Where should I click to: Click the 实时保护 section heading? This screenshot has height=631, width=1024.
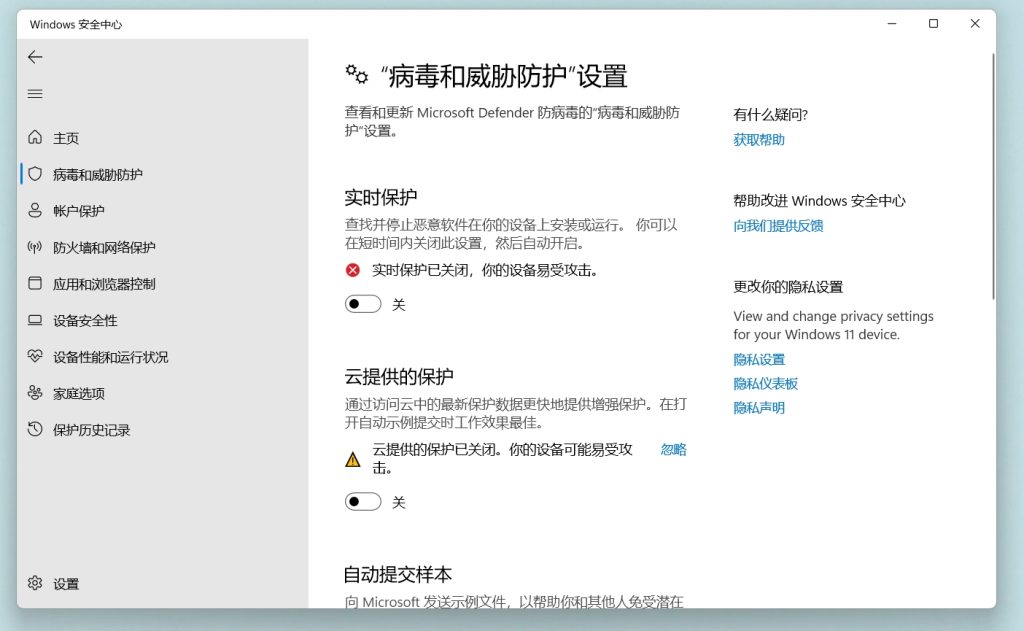pyautogui.click(x=381, y=197)
